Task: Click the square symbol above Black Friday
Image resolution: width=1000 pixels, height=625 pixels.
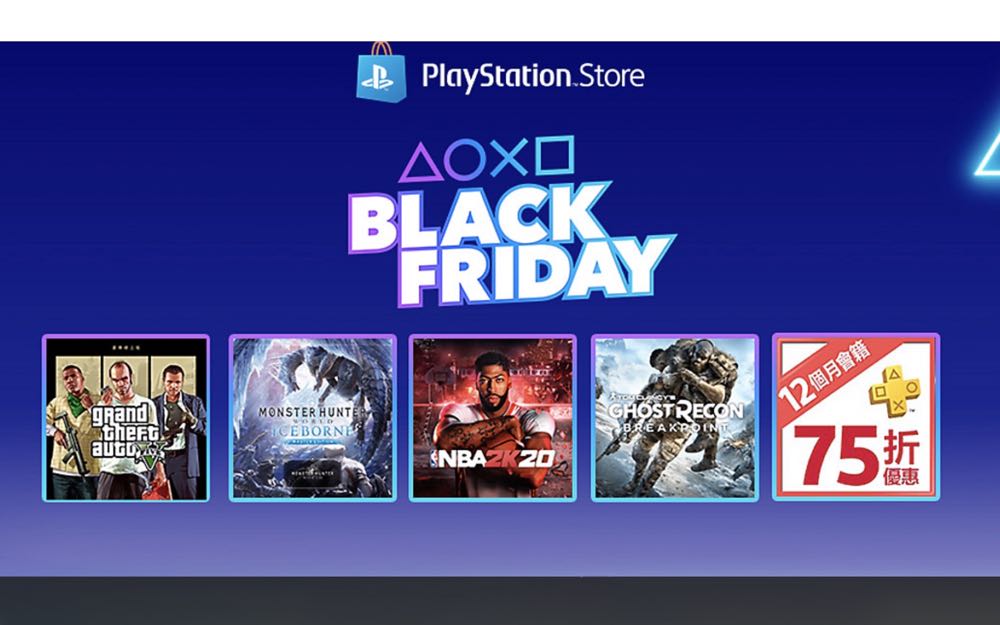Action: coord(555,155)
